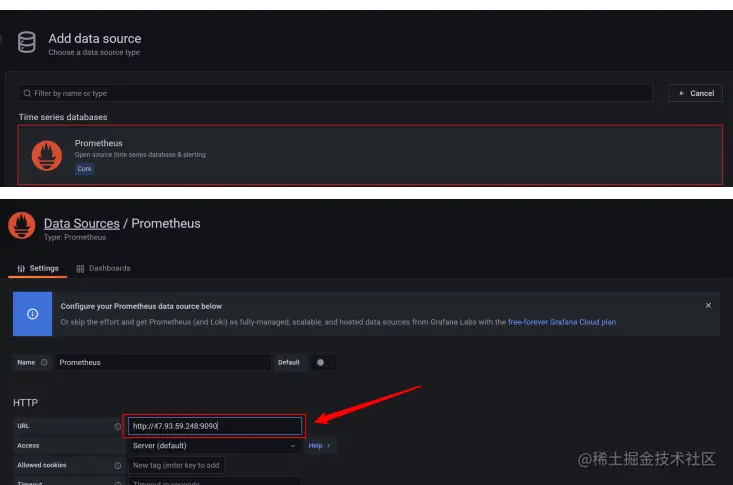Open the Data Sources breadcrumb link

[x=82, y=224]
